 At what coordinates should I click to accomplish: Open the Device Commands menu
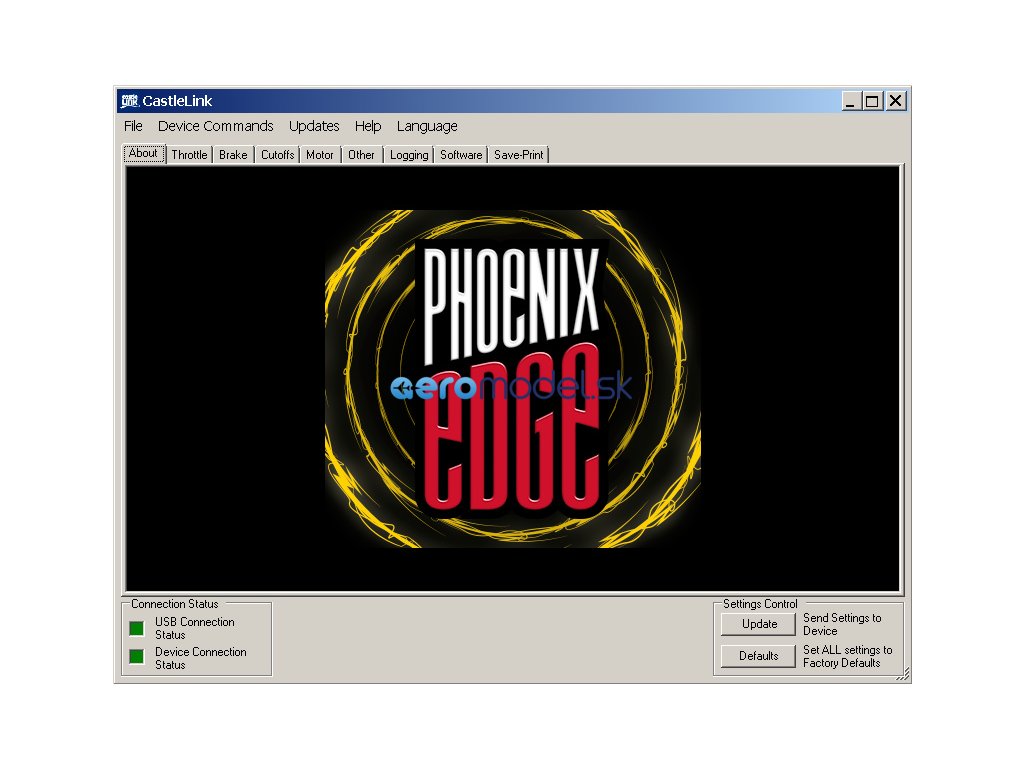[x=215, y=126]
